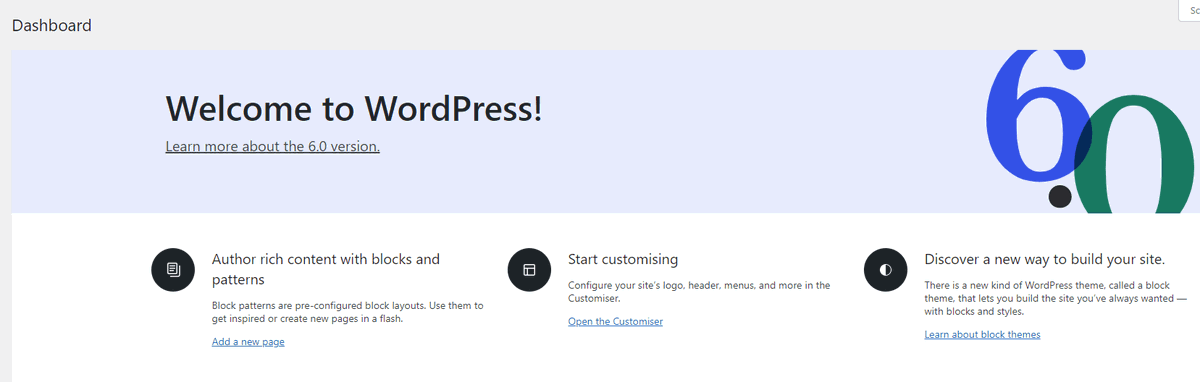The width and height of the screenshot is (1200, 382).
Task: Click the 'Configure your site's logo, header, menus' text
Action: pyautogui.click(x=699, y=291)
